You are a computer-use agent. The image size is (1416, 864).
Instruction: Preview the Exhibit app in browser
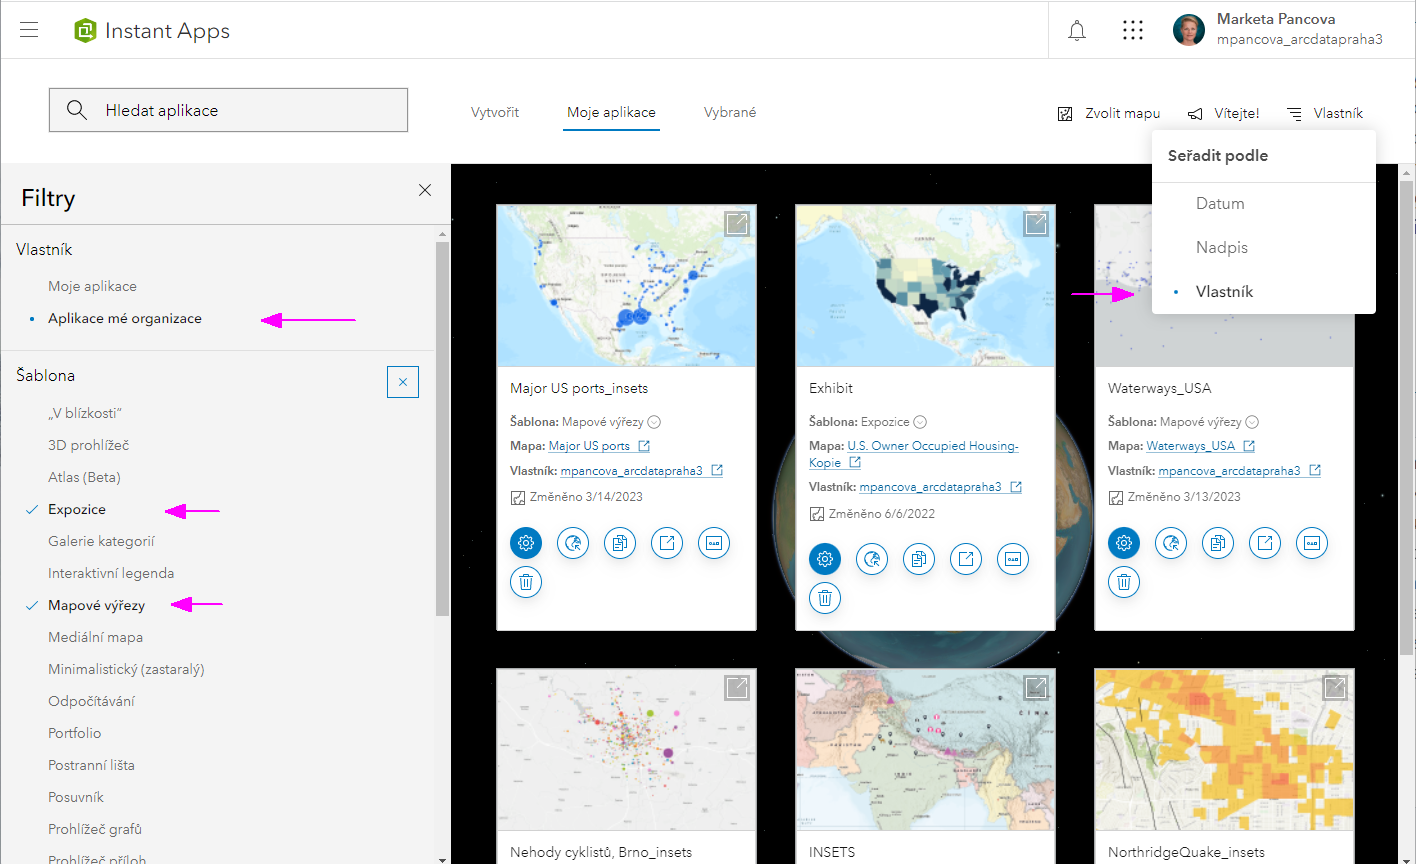[872, 559]
